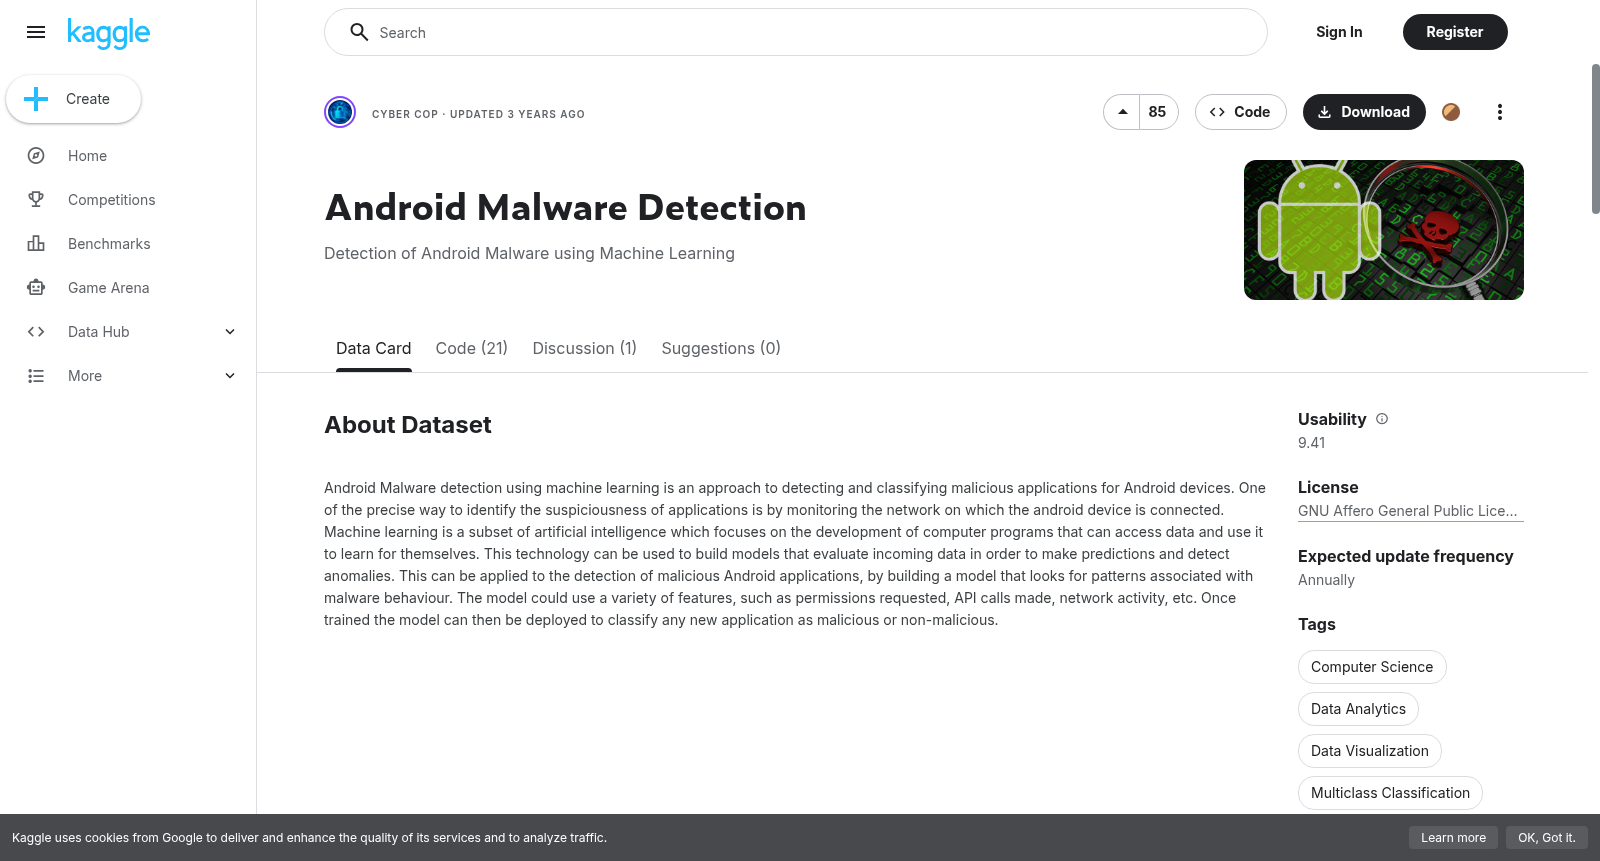Click the Usability info icon
Image resolution: width=1600 pixels, height=861 pixels.
1382,419
